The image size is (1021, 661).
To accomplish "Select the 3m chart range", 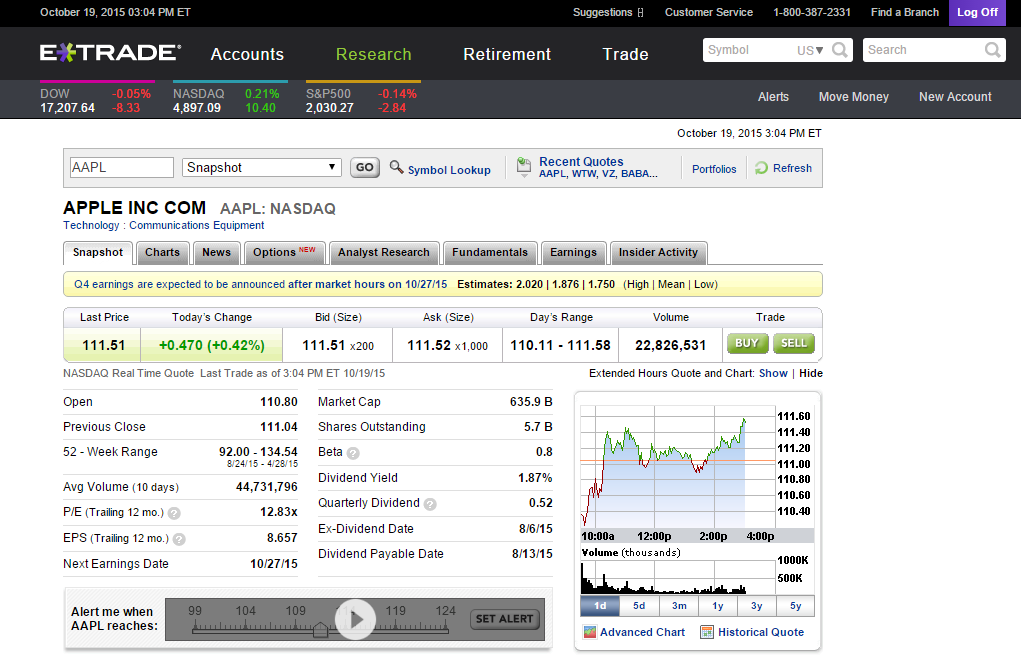I will click(x=679, y=606).
